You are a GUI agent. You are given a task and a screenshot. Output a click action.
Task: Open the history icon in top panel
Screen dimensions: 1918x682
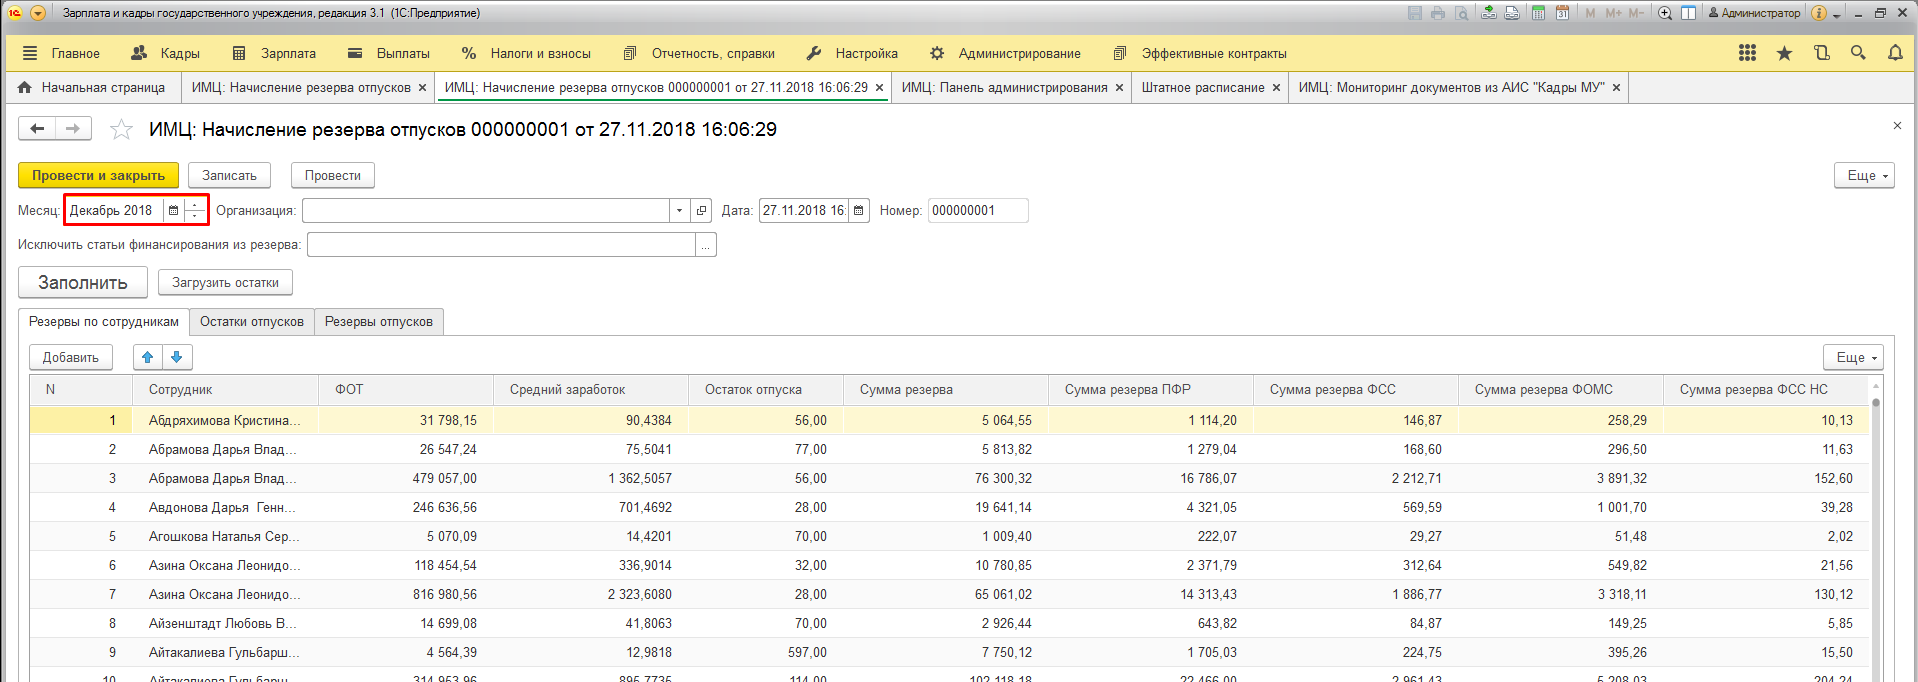(1821, 53)
